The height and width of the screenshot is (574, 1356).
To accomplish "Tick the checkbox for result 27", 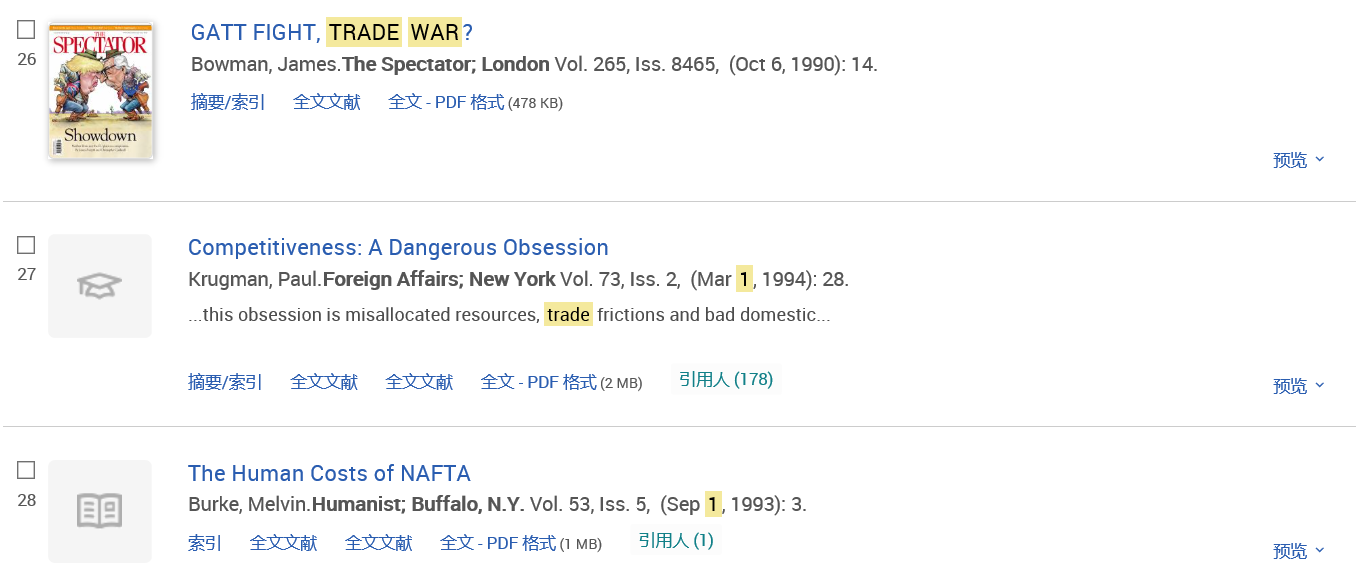I will click(x=26, y=245).
